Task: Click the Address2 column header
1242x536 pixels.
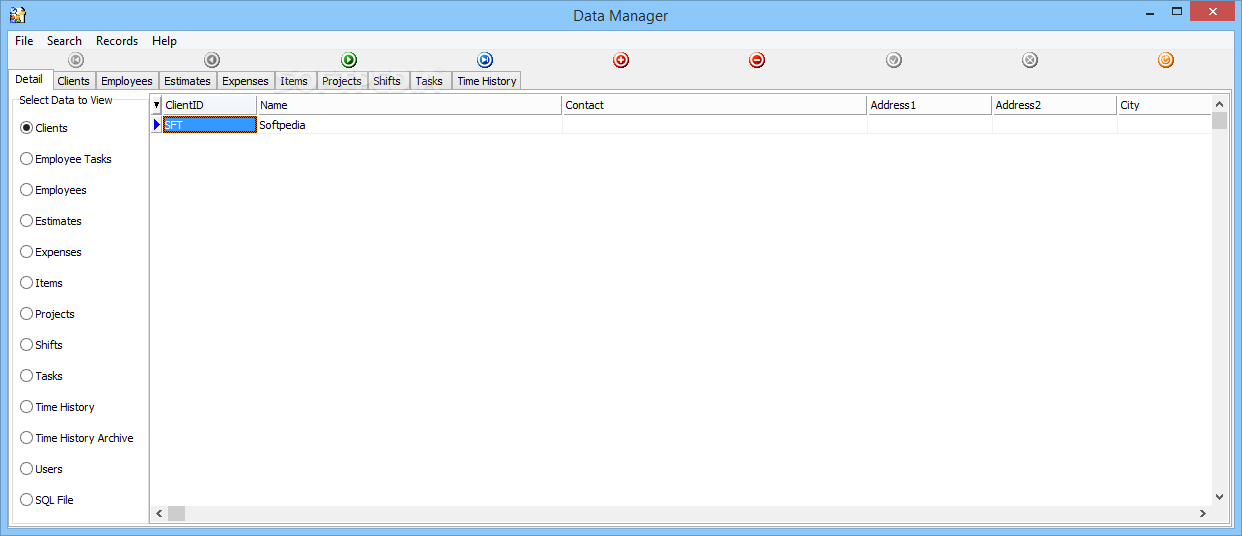Action: (x=1054, y=105)
